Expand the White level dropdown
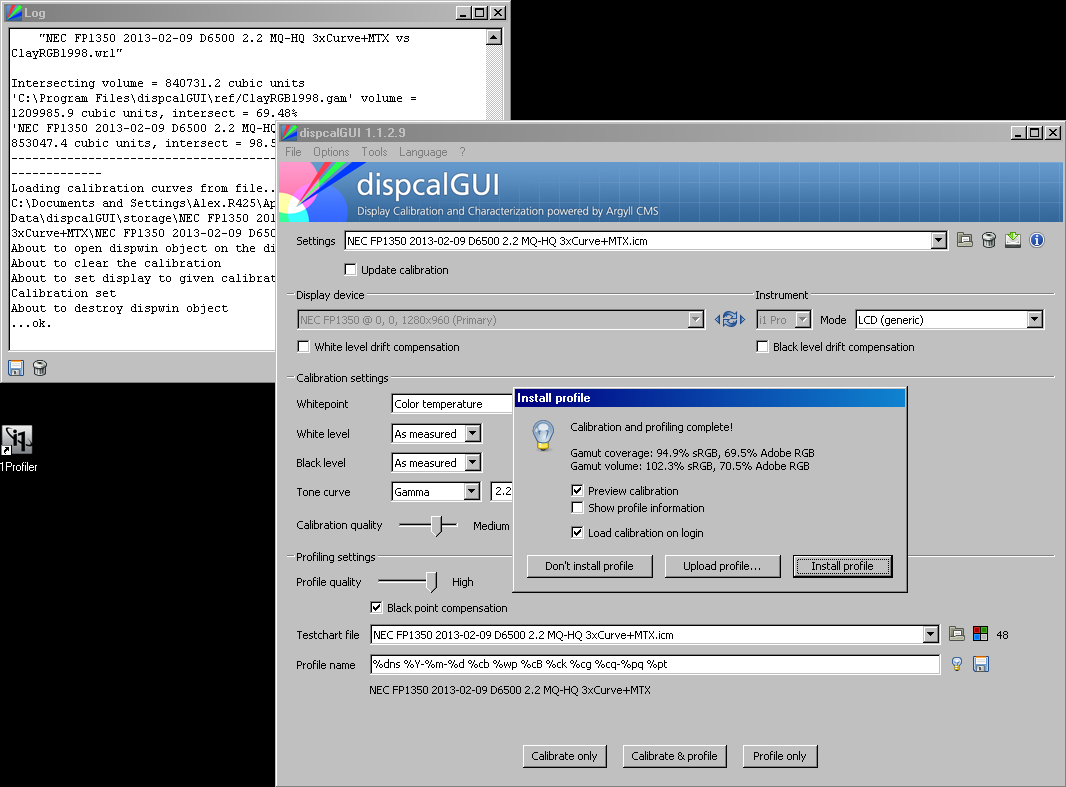1066x787 pixels. click(473, 434)
